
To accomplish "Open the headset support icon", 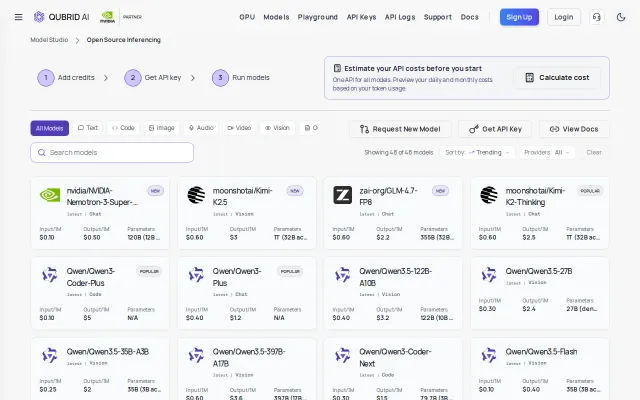I will 596,17.
